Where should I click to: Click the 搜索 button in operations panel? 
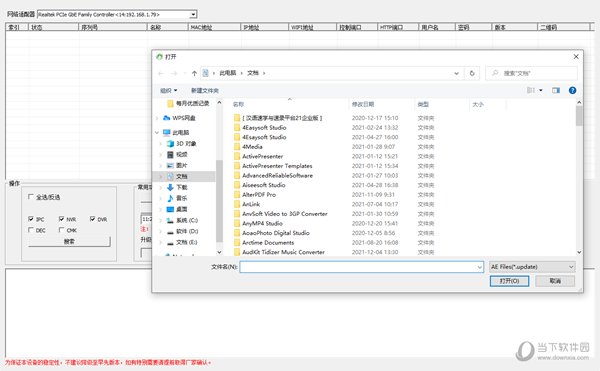[69, 241]
